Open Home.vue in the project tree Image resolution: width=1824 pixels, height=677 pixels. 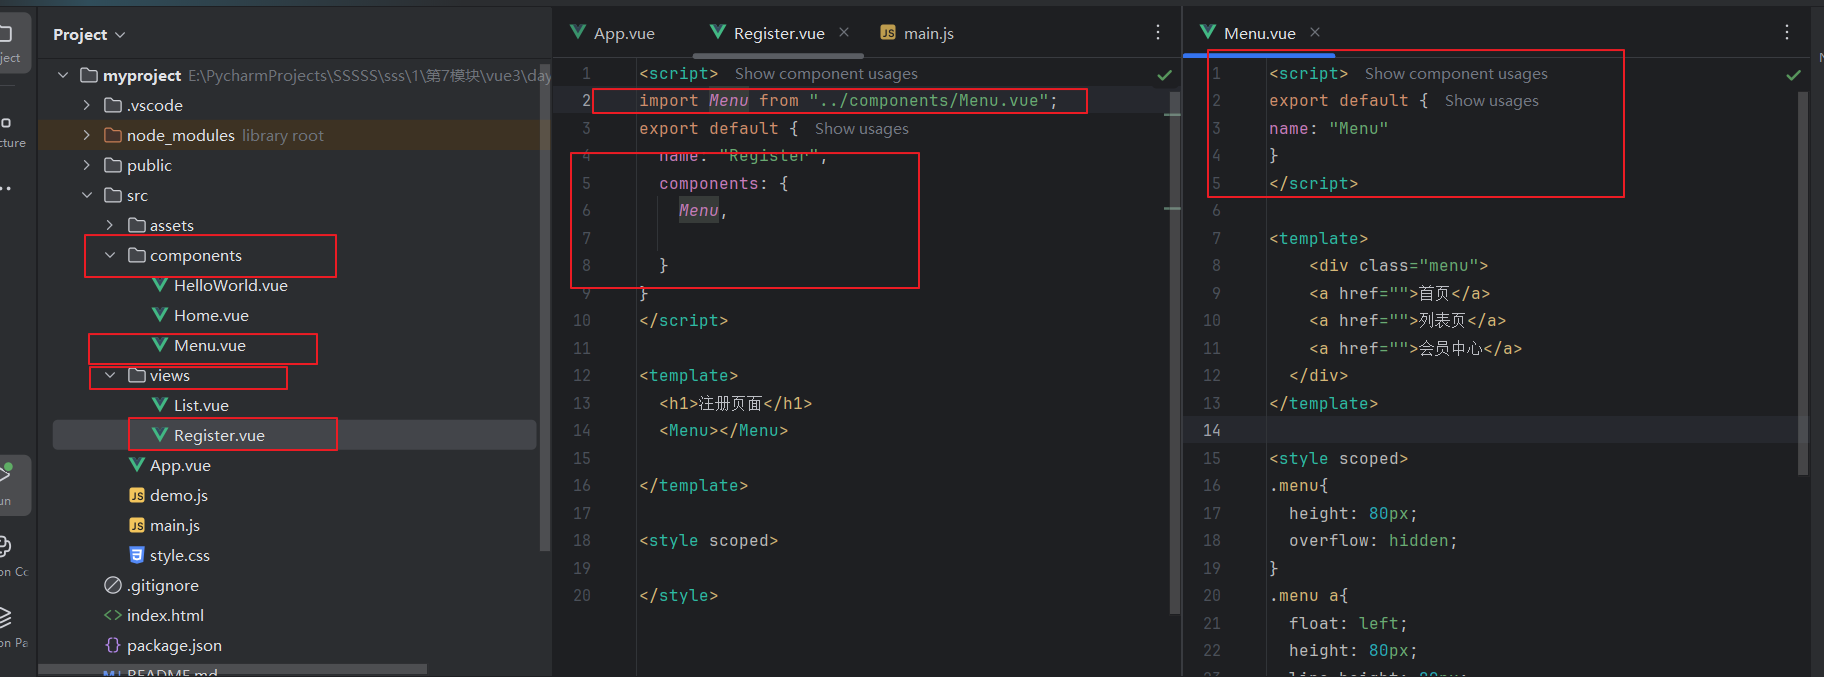tap(211, 315)
